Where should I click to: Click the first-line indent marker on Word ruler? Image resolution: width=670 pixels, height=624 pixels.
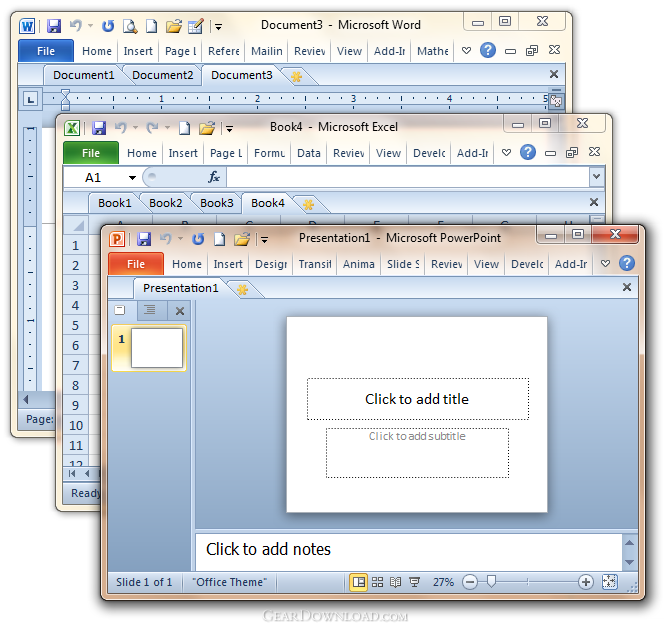[65, 94]
